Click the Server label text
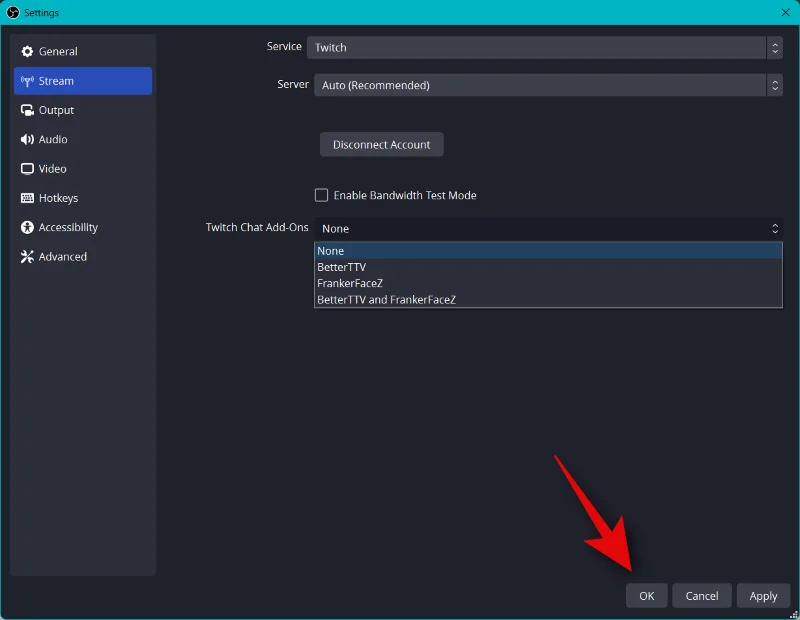 [293, 84]
